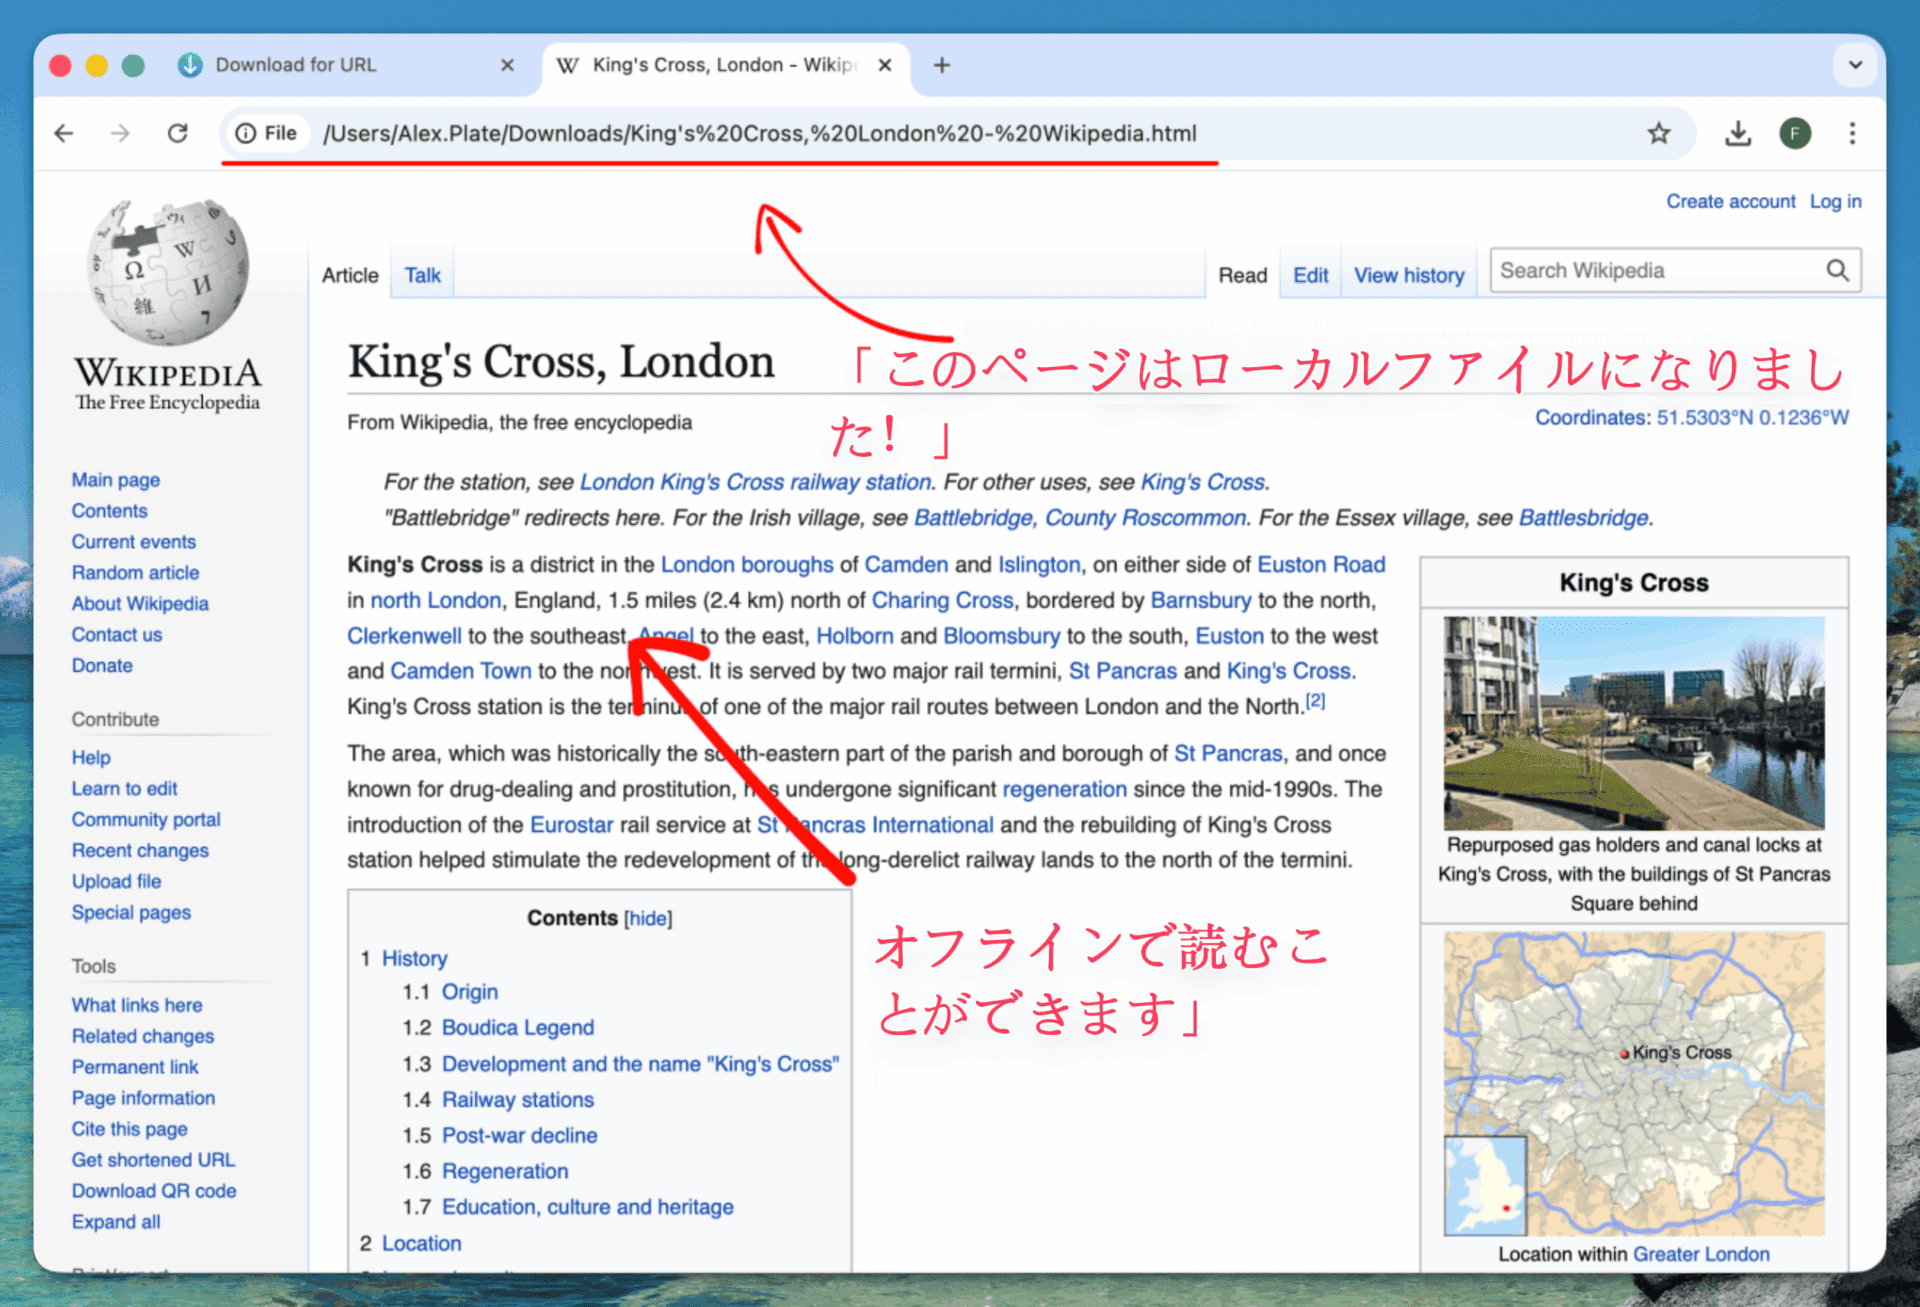This screenshot has height=1307, width=1920.
Task: Jump to 1.6 Regeneration section
Action: click(505, 1171)
